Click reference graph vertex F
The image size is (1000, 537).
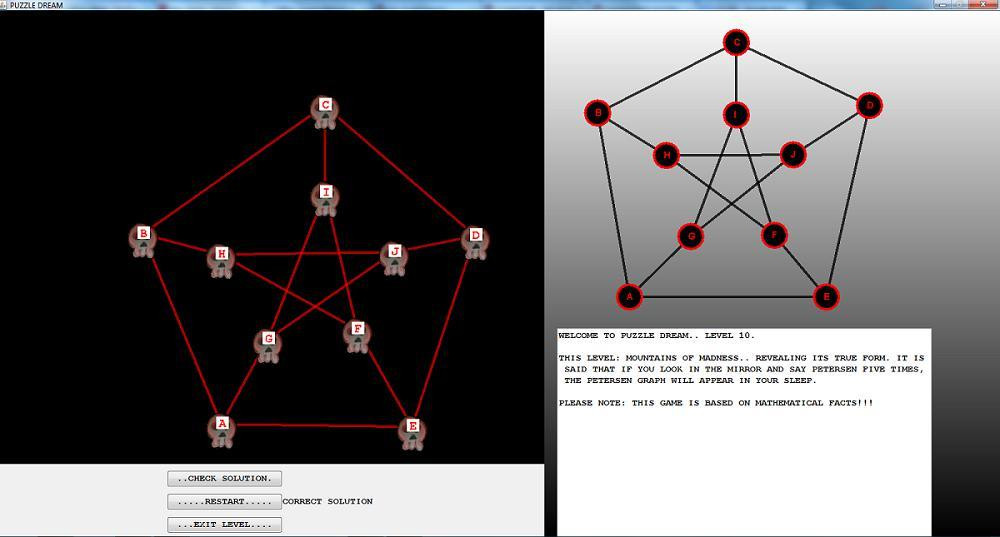pyautogui.click(x=774, y=235)
